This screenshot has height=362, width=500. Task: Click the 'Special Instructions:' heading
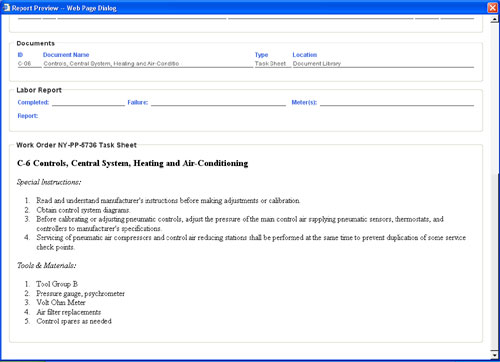(x=49, y=182)
